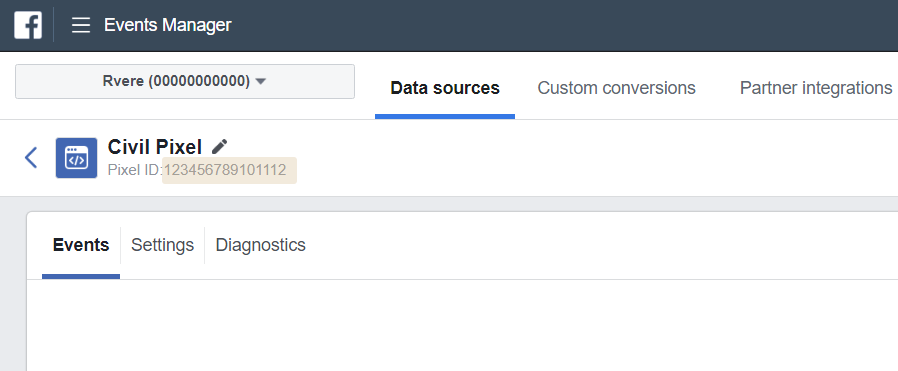Open the Custom conversions tab

(616, 88)
